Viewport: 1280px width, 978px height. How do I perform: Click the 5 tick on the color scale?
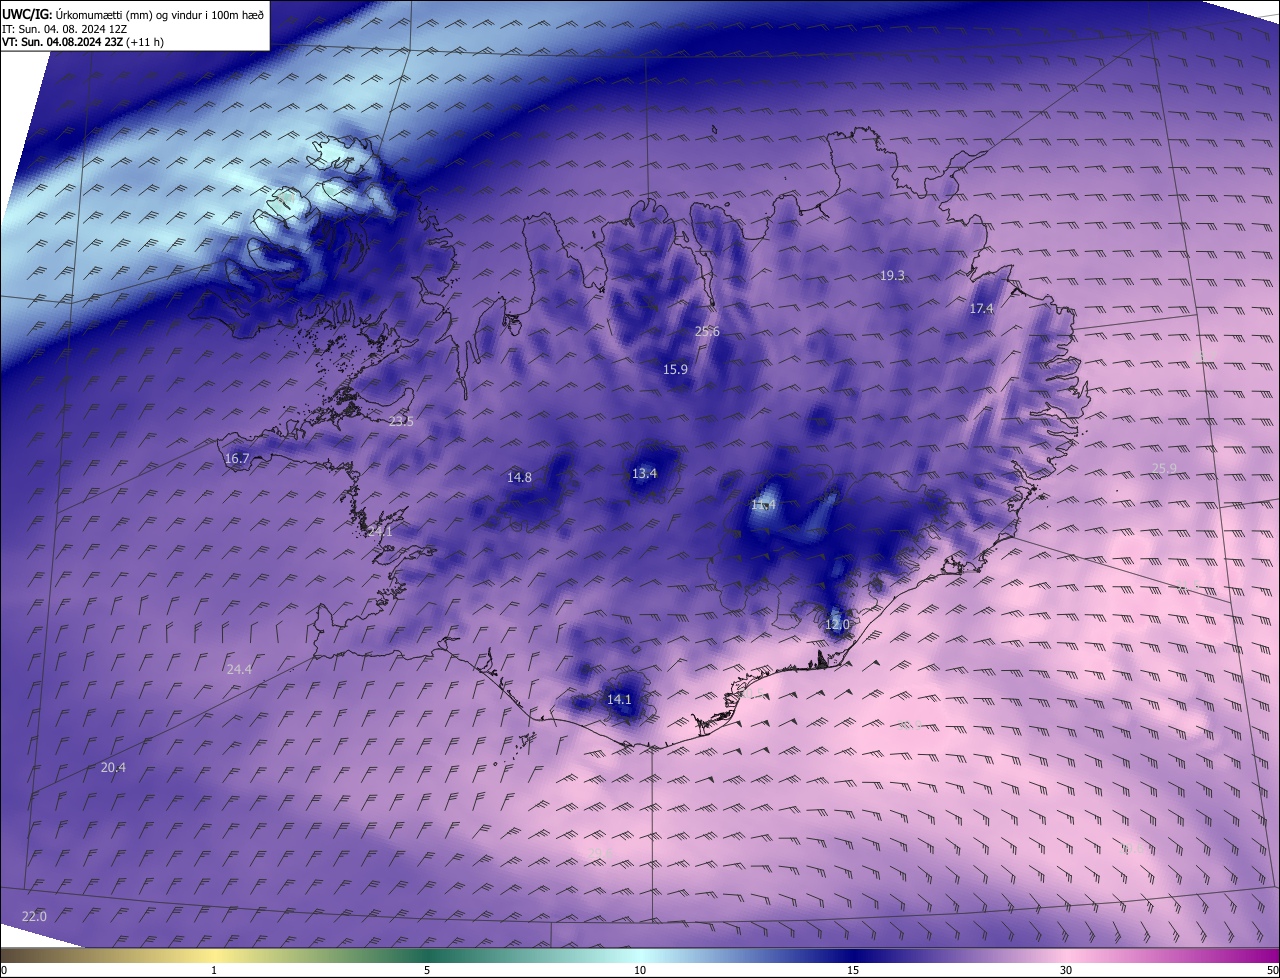click(427, 971)
